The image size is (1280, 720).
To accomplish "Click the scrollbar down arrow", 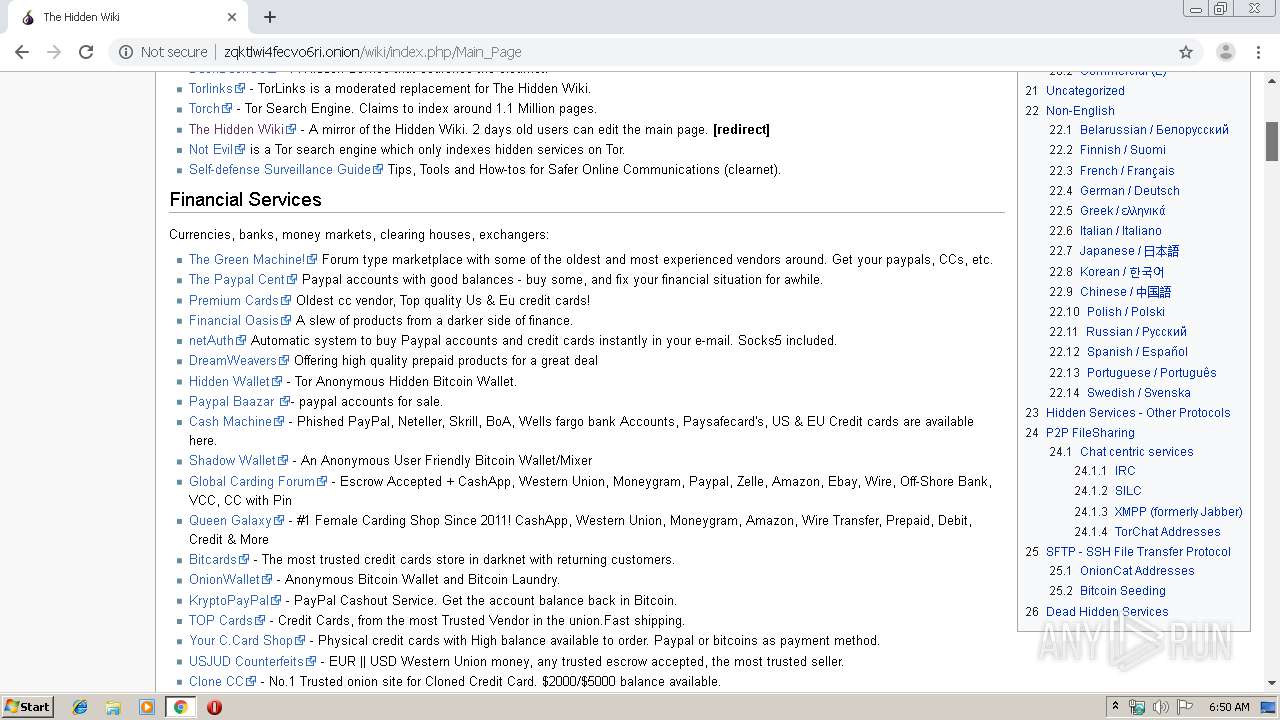I will [1272, 684].
